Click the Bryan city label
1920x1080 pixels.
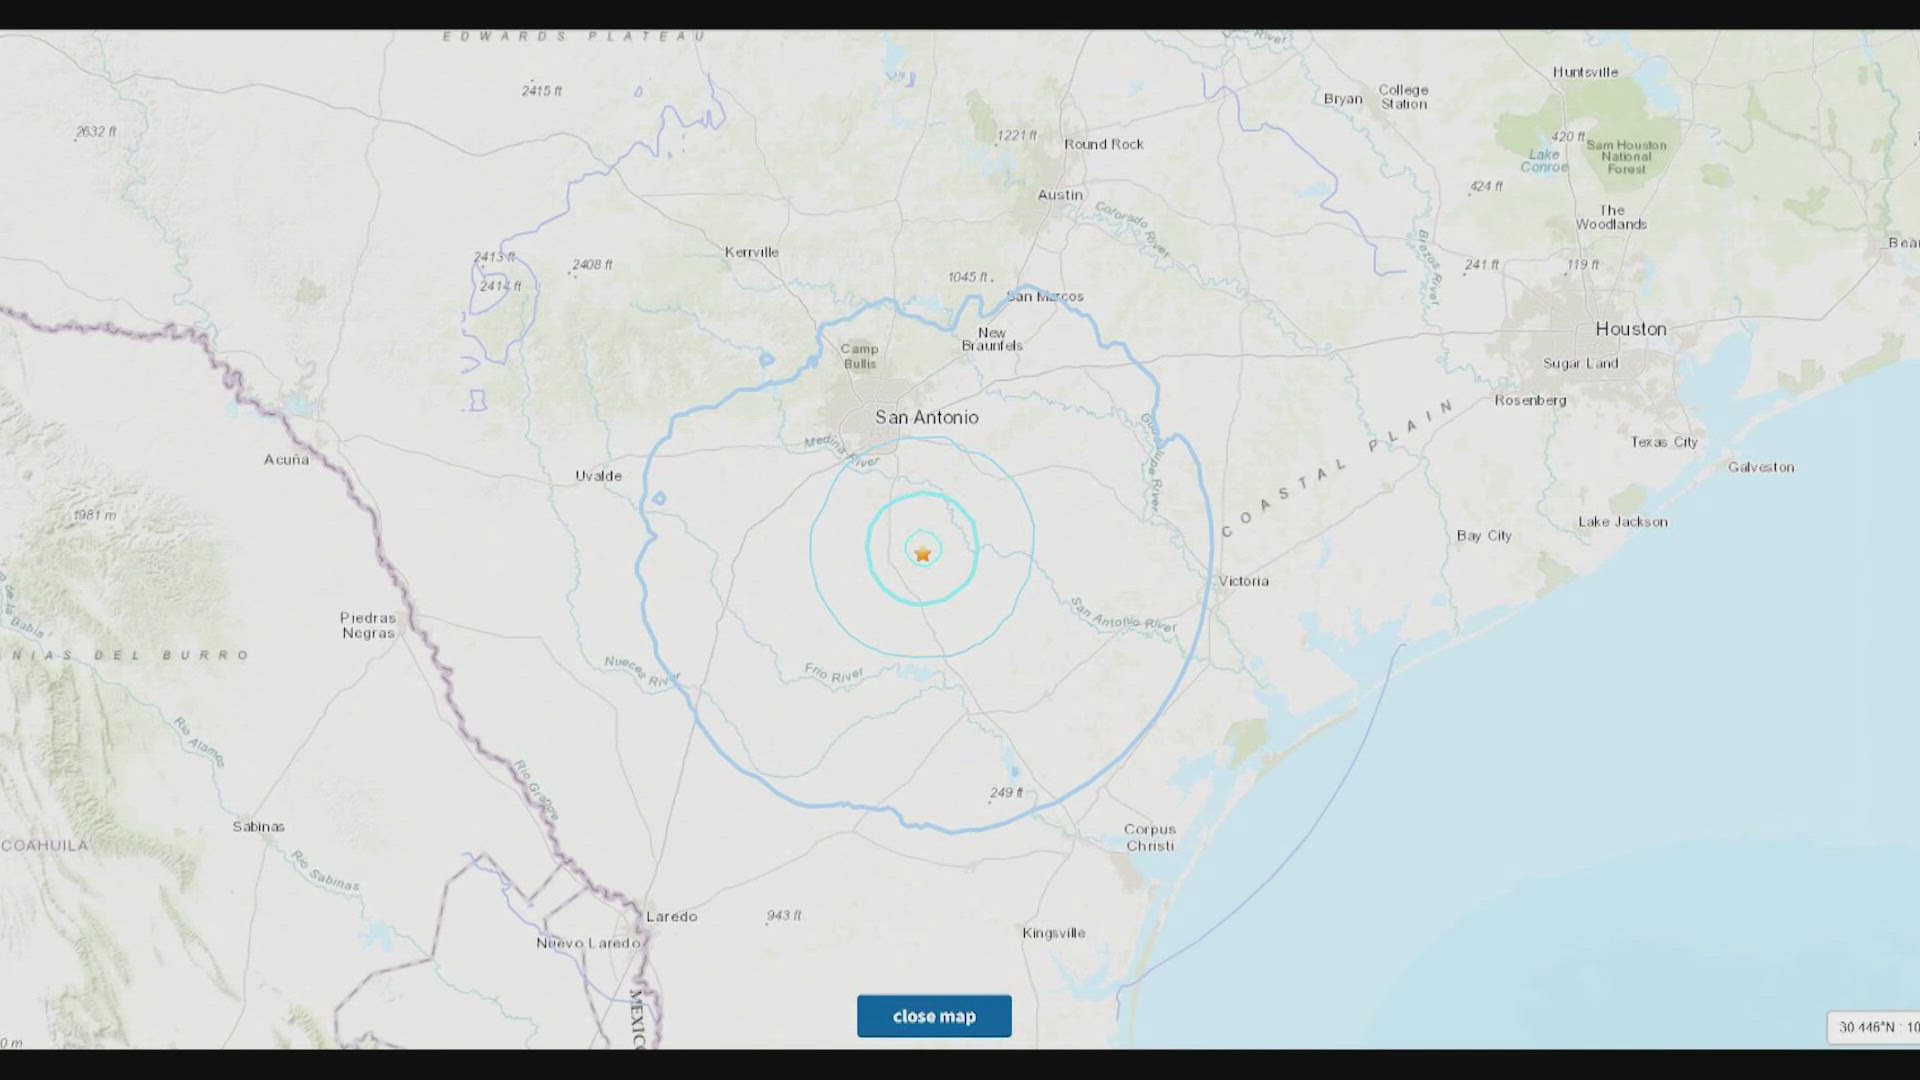click(x=1343, y=99)
